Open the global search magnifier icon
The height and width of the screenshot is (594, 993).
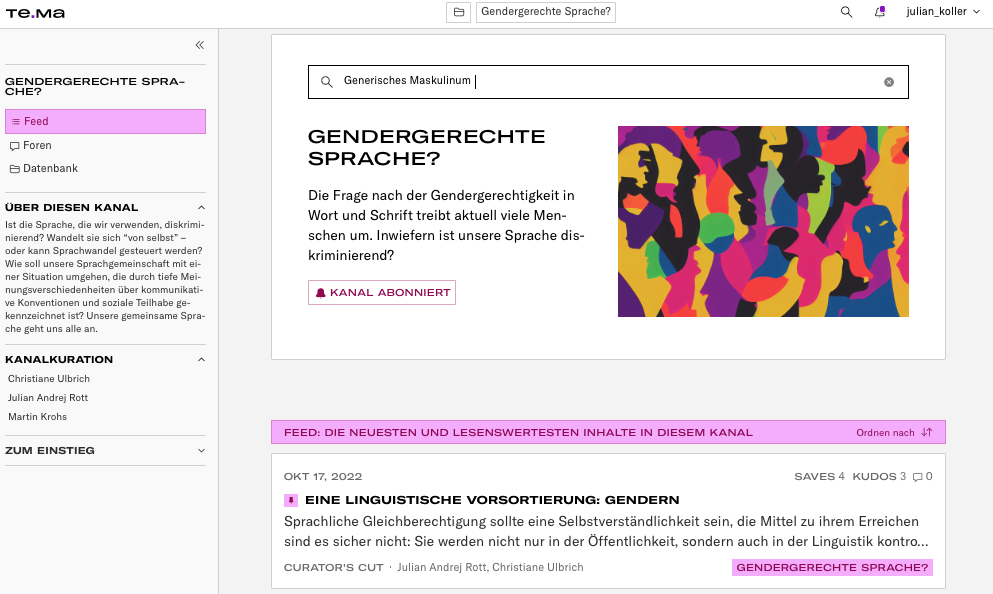click(x=846, y=12)
